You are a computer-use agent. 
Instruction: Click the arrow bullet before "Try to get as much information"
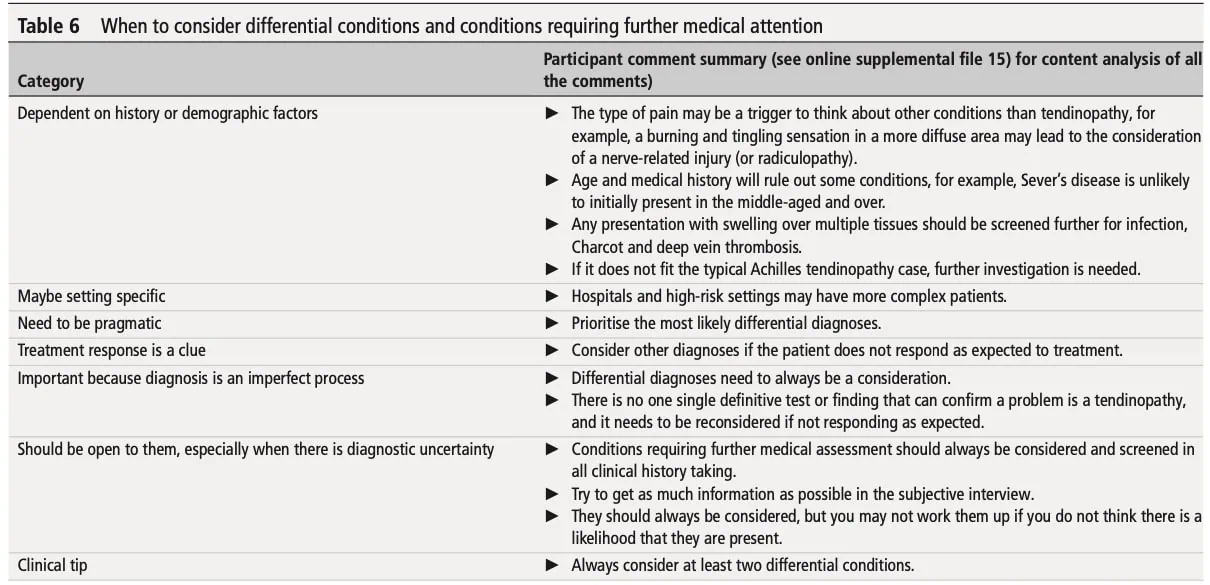(551, 495)
